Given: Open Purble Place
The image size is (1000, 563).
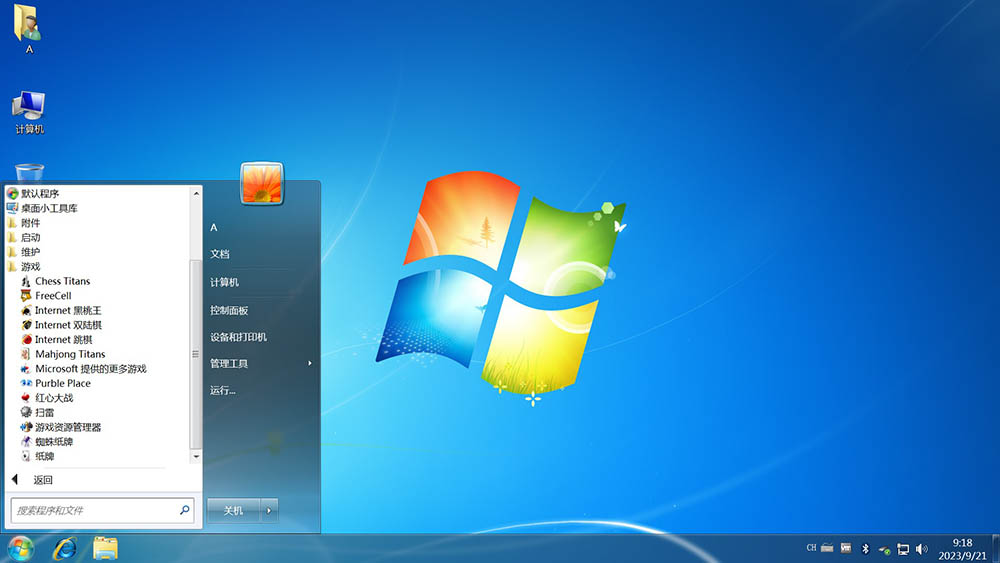Looking at the screenshot, I should 62,383.
